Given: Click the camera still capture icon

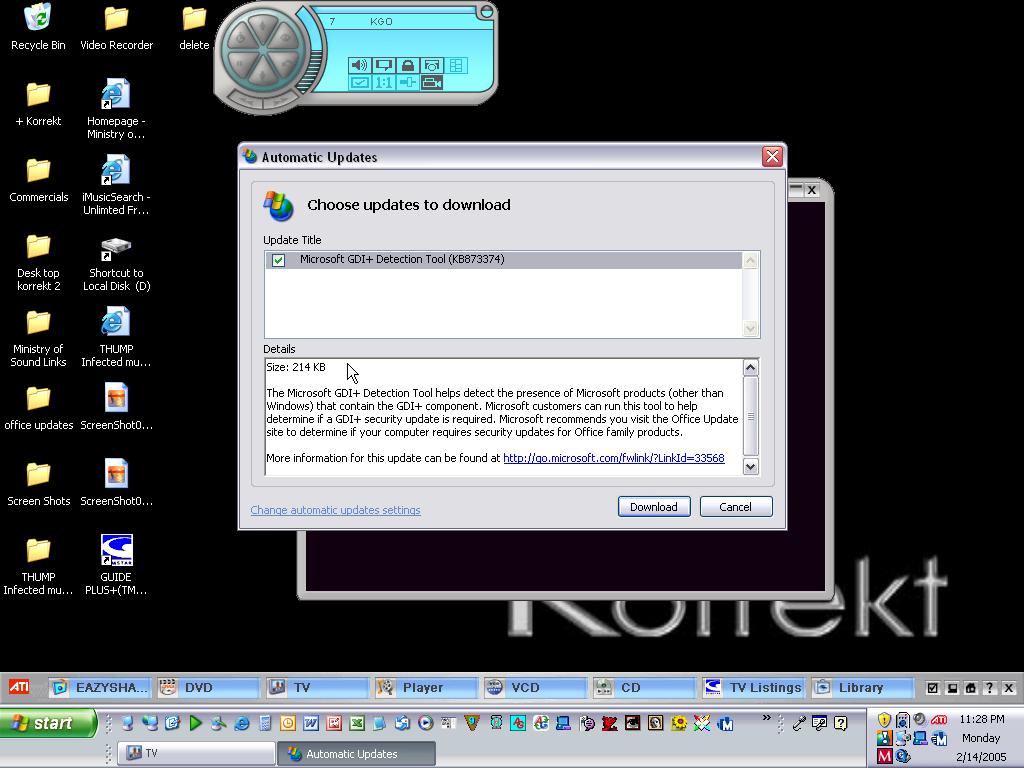Looking at the screenshot, I should click(x=432, y=65).
